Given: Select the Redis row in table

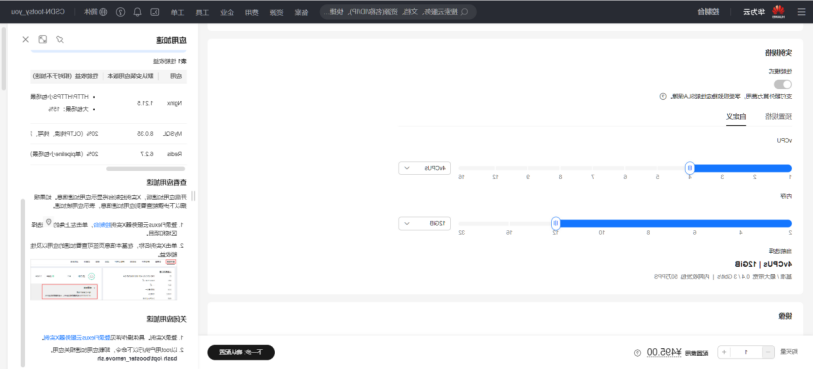Looking at the screenshot, I should (x=108, y=154).
